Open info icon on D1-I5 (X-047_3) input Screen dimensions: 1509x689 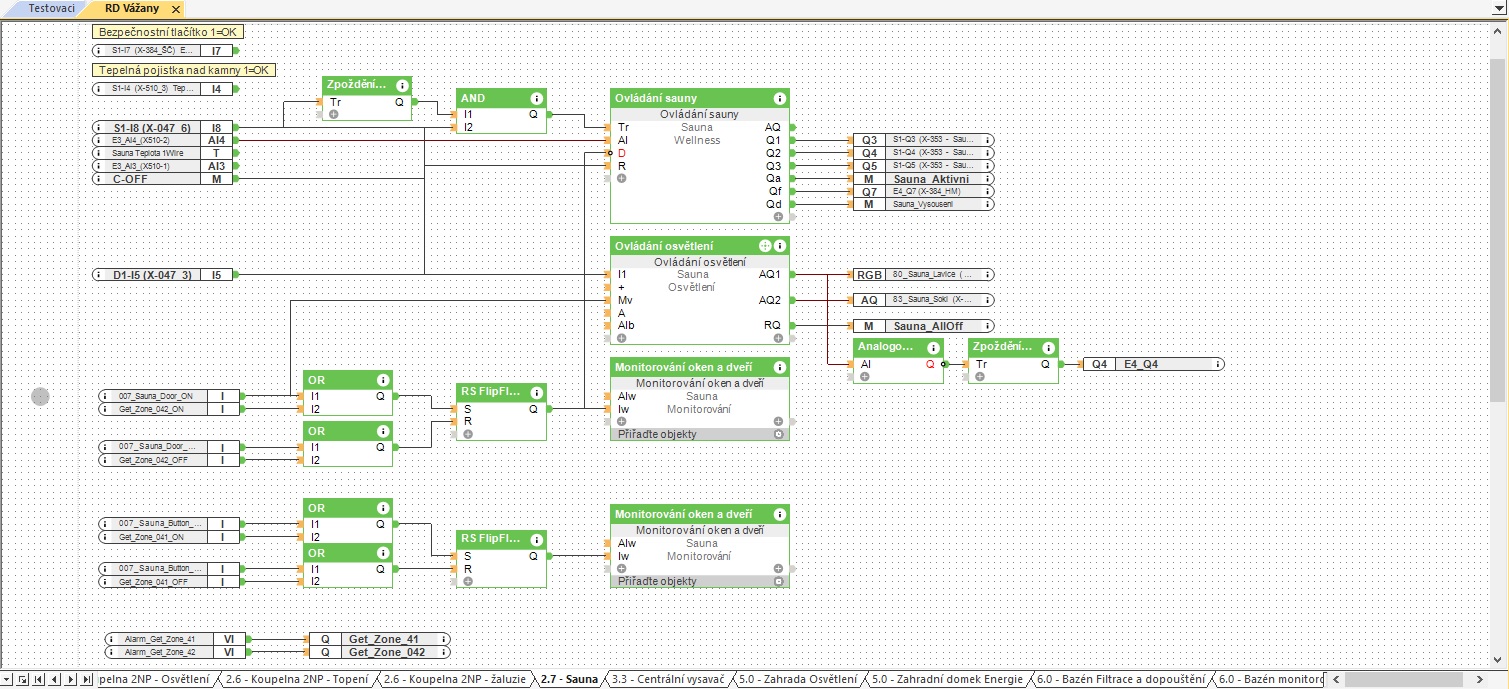coord(98,274)
